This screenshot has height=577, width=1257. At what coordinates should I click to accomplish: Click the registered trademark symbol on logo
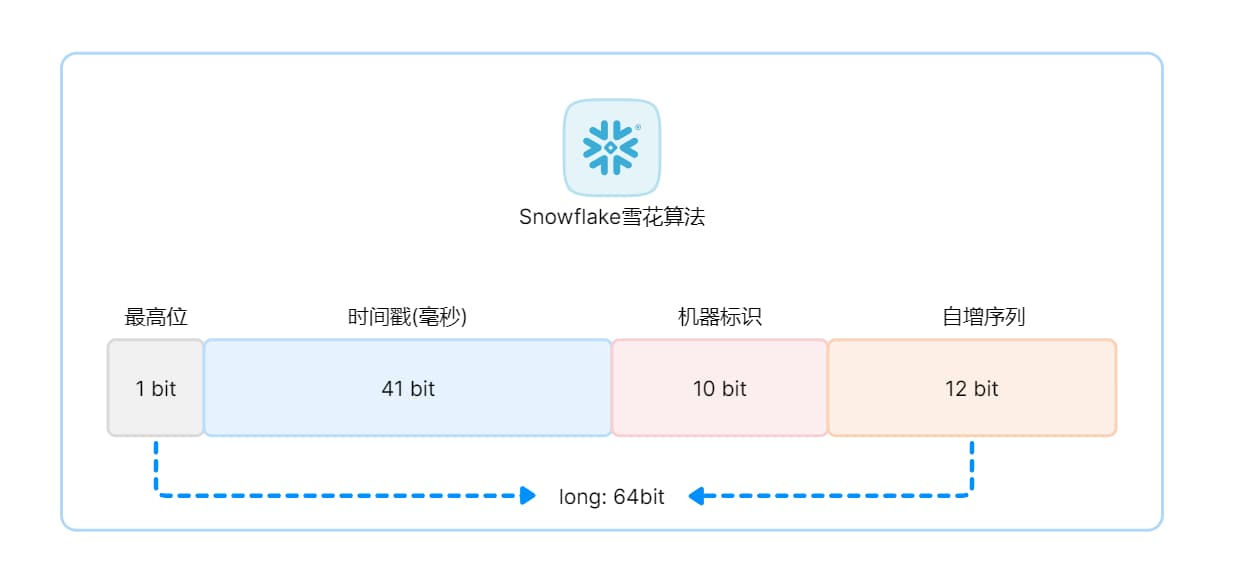[638, 128]
